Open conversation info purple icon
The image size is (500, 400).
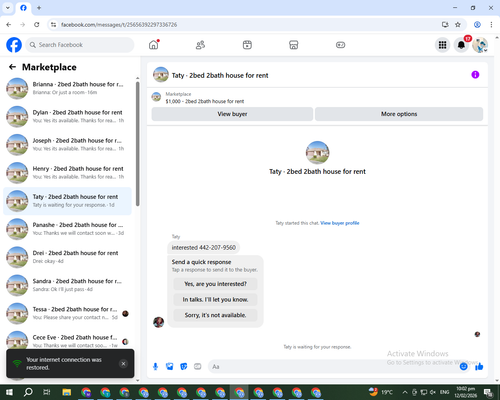(475, 75)
